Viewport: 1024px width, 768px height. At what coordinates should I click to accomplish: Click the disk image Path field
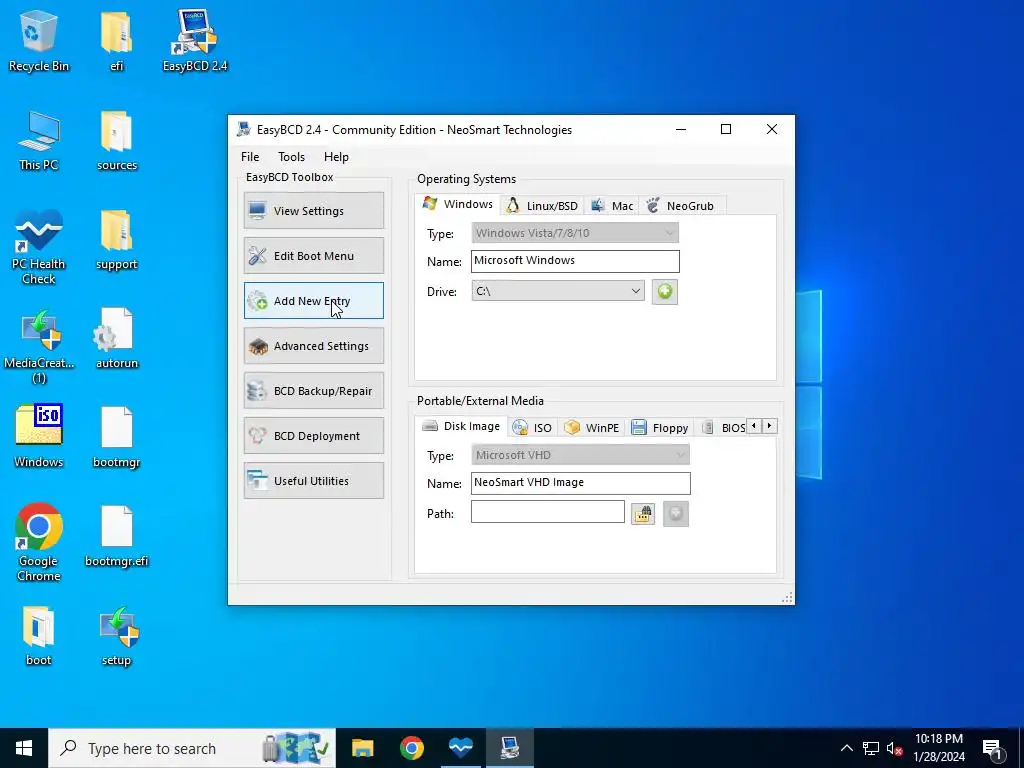pyautogui.click(x=547, y=511)
